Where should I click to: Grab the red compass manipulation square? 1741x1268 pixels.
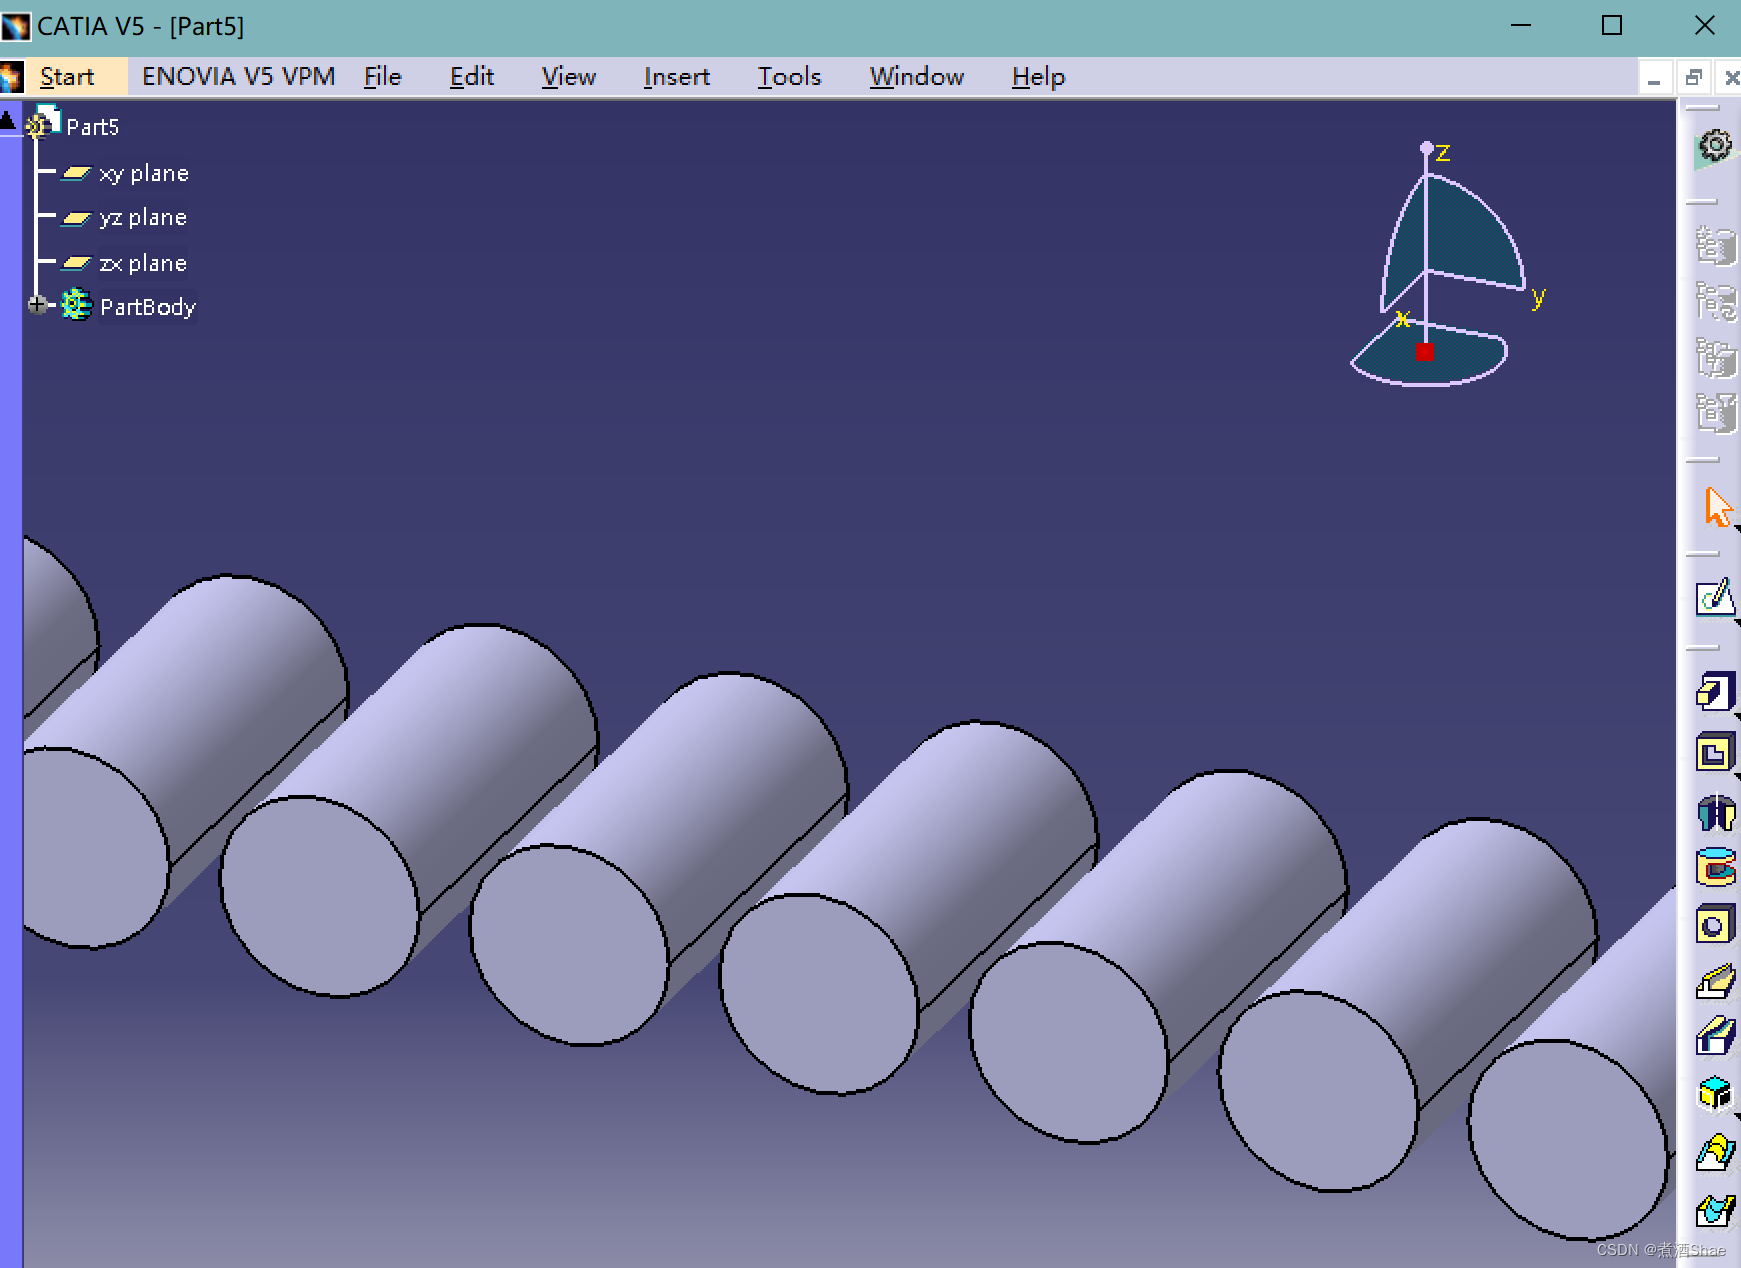(x=1424, y=352)
